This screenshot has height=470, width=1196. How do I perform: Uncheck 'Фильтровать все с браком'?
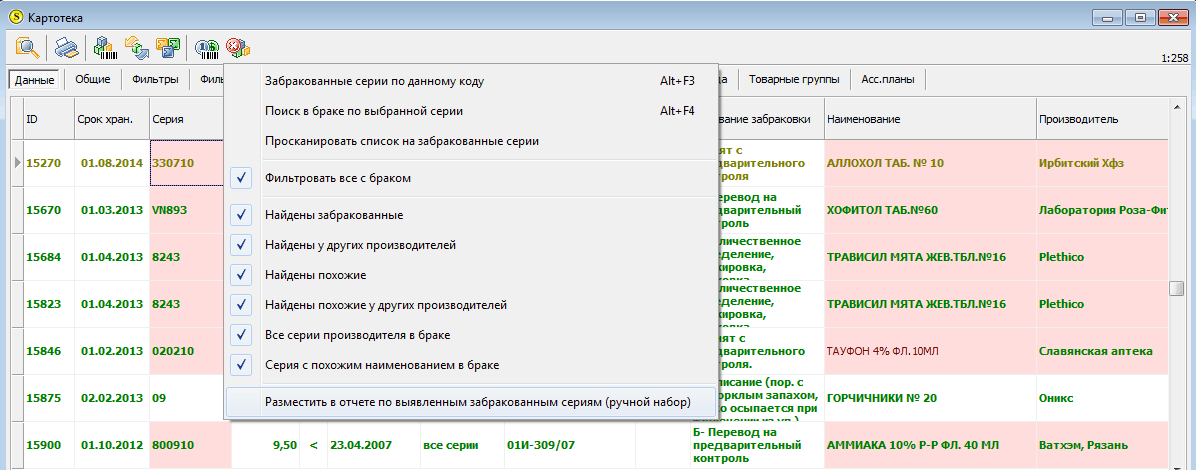click(x=240, y=178)
